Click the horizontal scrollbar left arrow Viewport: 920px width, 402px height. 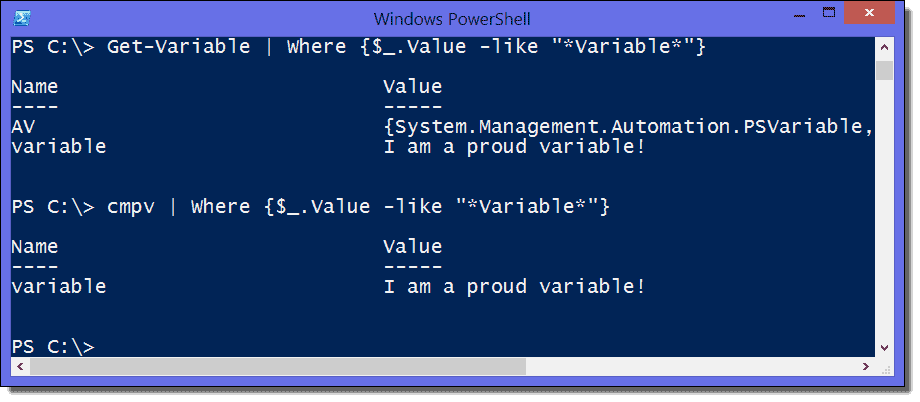[x=21, y=366]
